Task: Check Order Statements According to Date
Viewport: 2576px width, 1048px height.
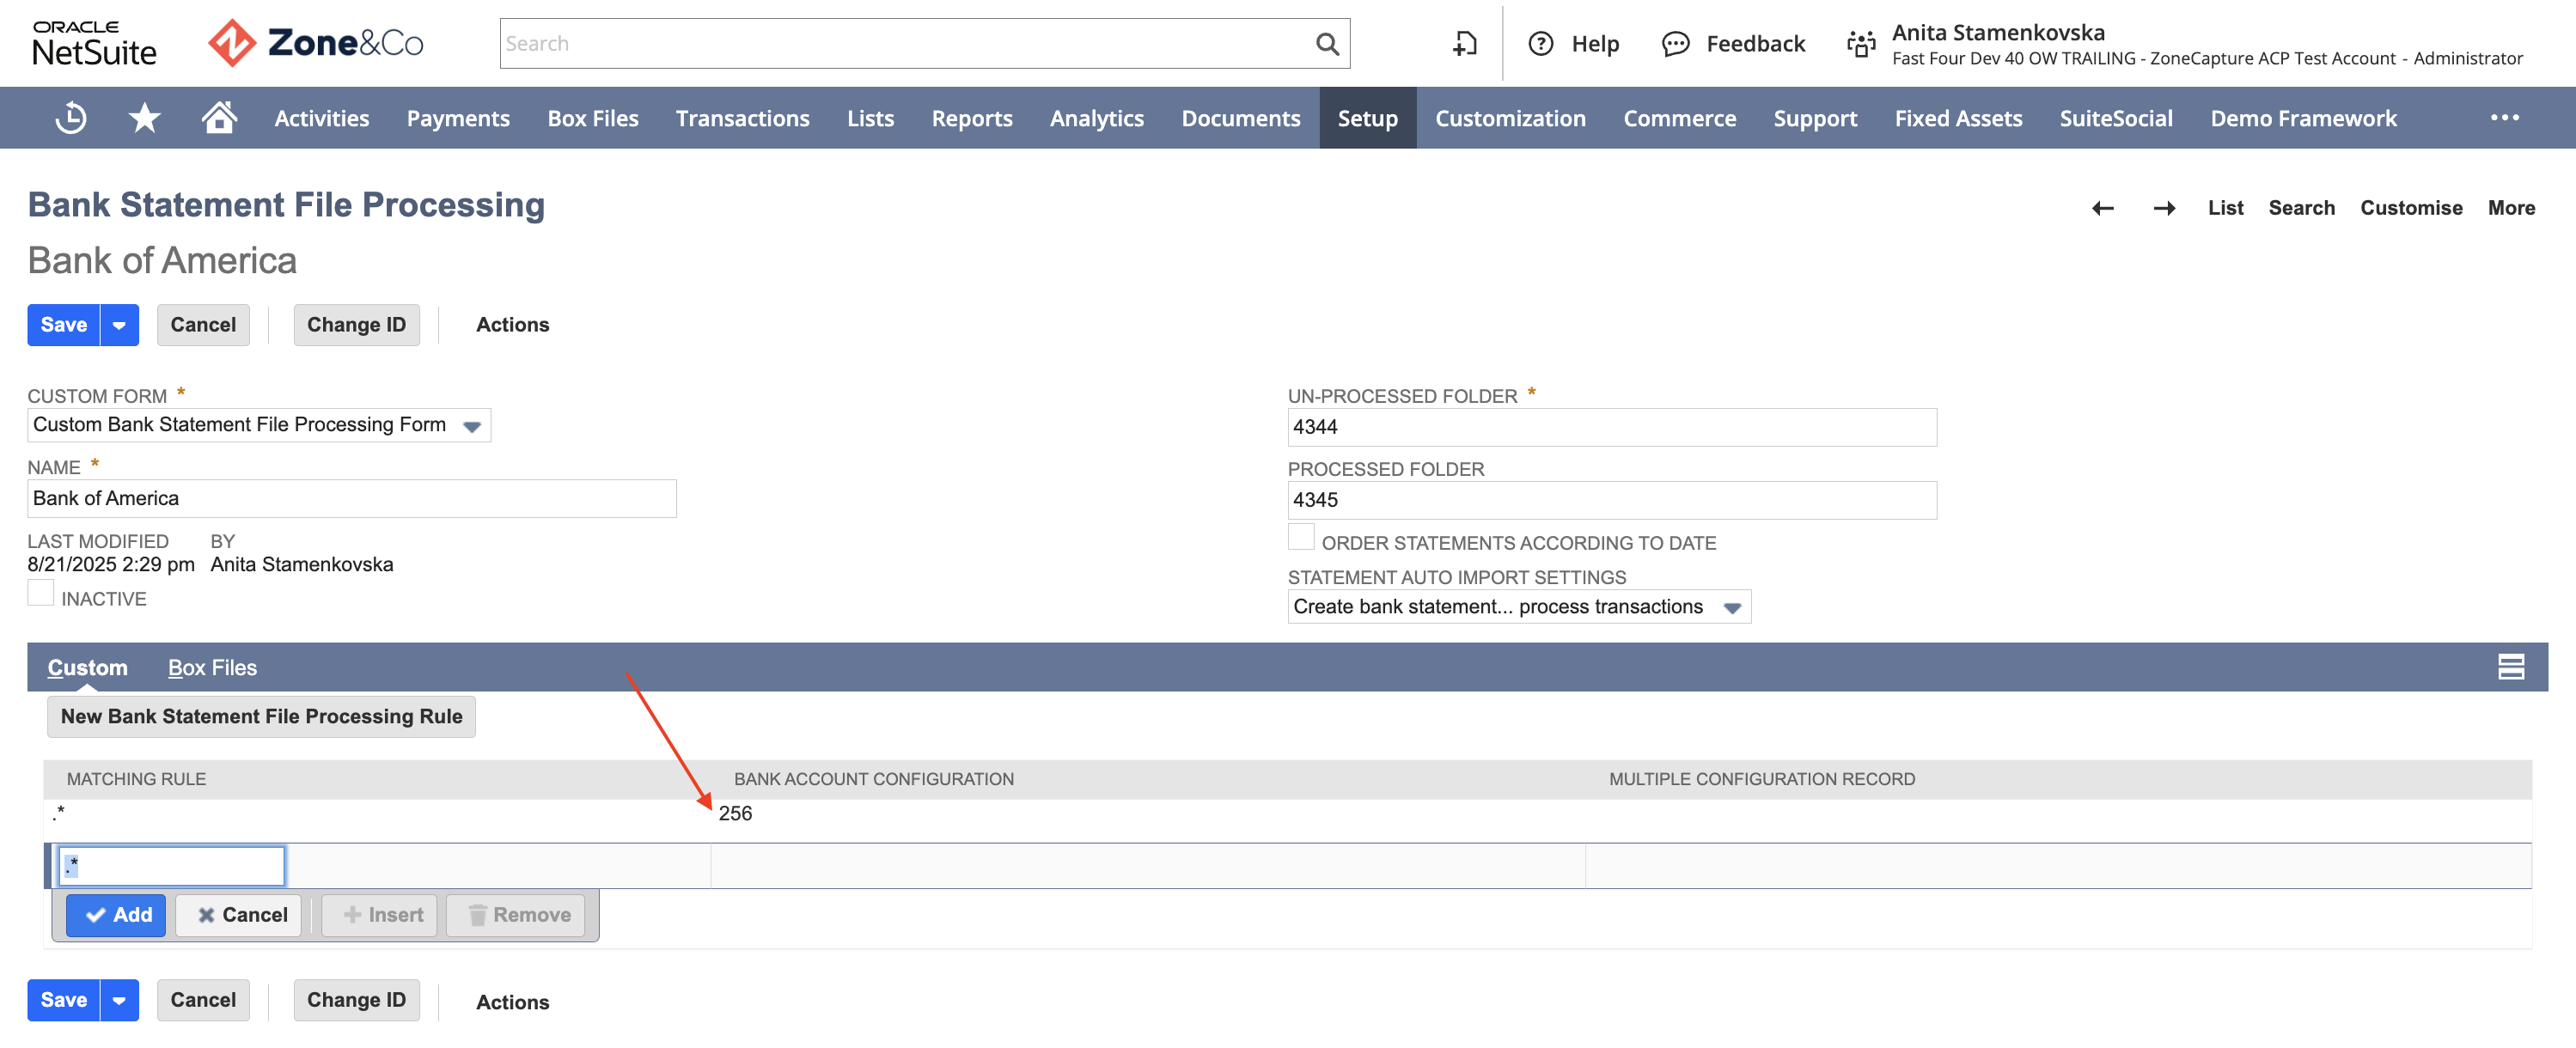Action: click(1301, 537)
